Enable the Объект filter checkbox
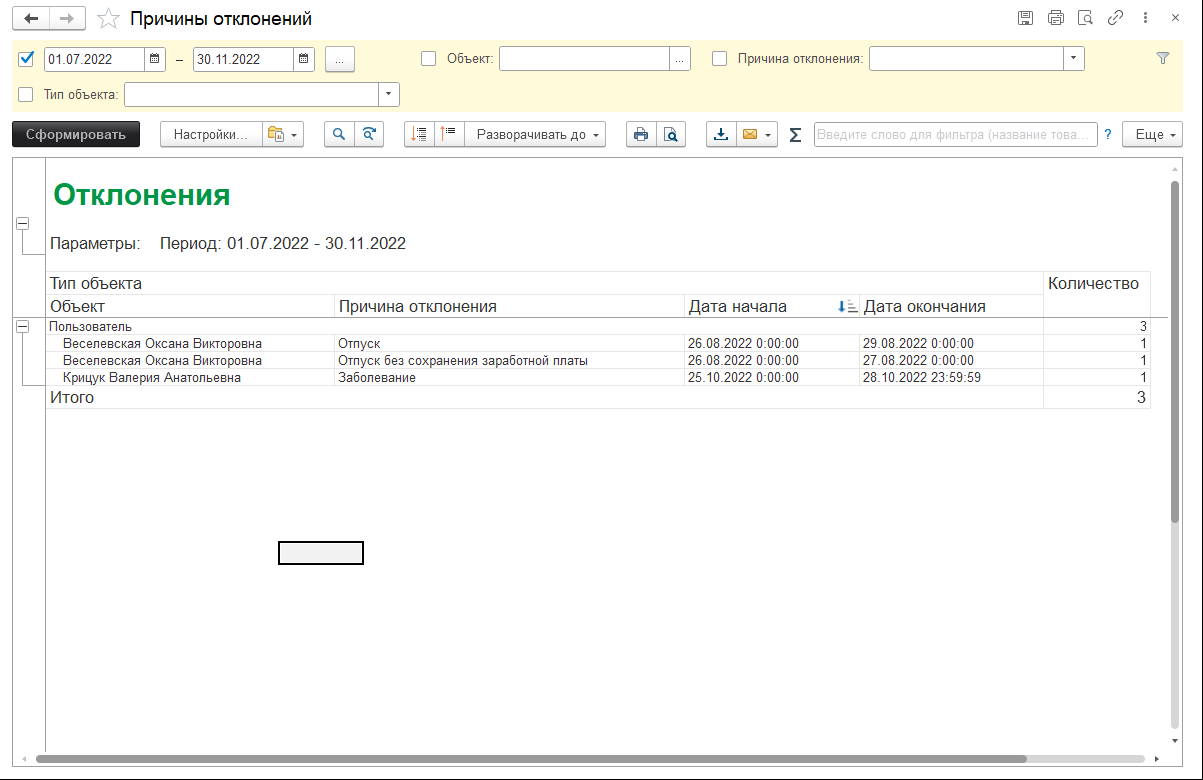This screenshot has height=780, width=1203. (429, 59)
